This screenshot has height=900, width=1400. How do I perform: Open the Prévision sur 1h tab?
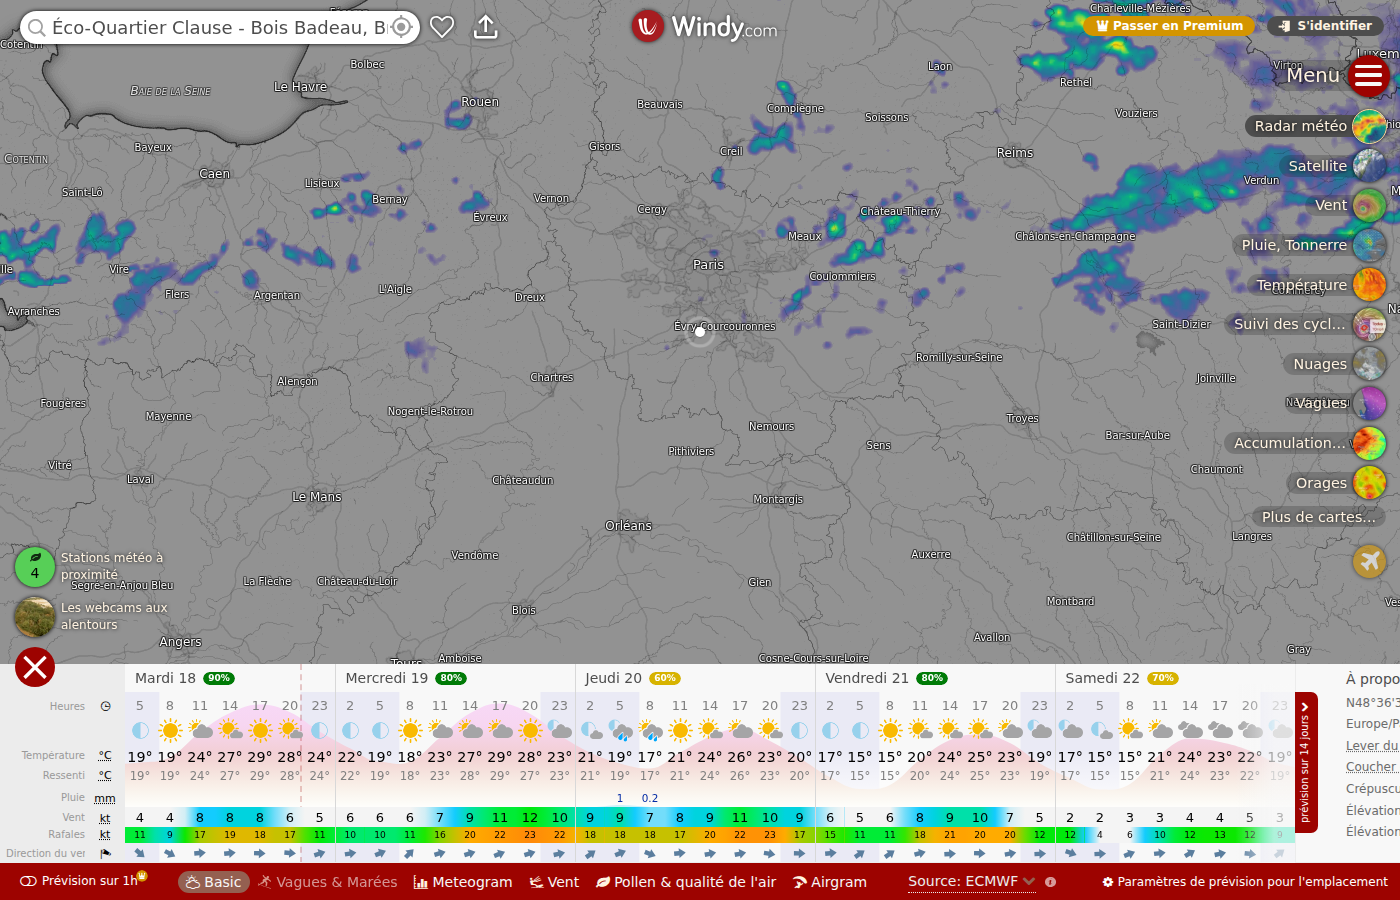(84, 881)
